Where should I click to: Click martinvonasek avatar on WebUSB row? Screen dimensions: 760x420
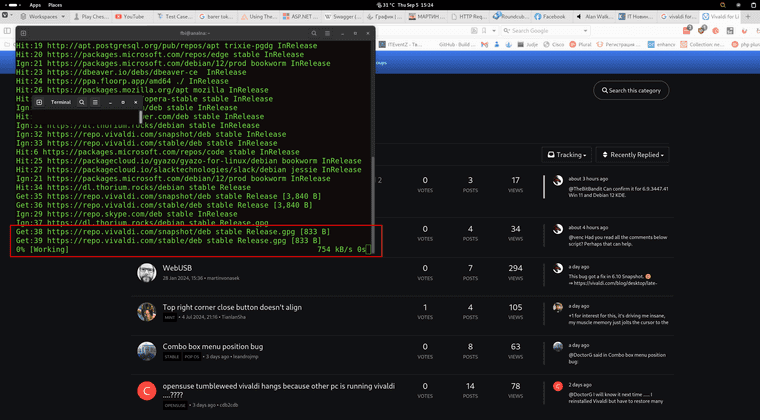click(146, 273)
